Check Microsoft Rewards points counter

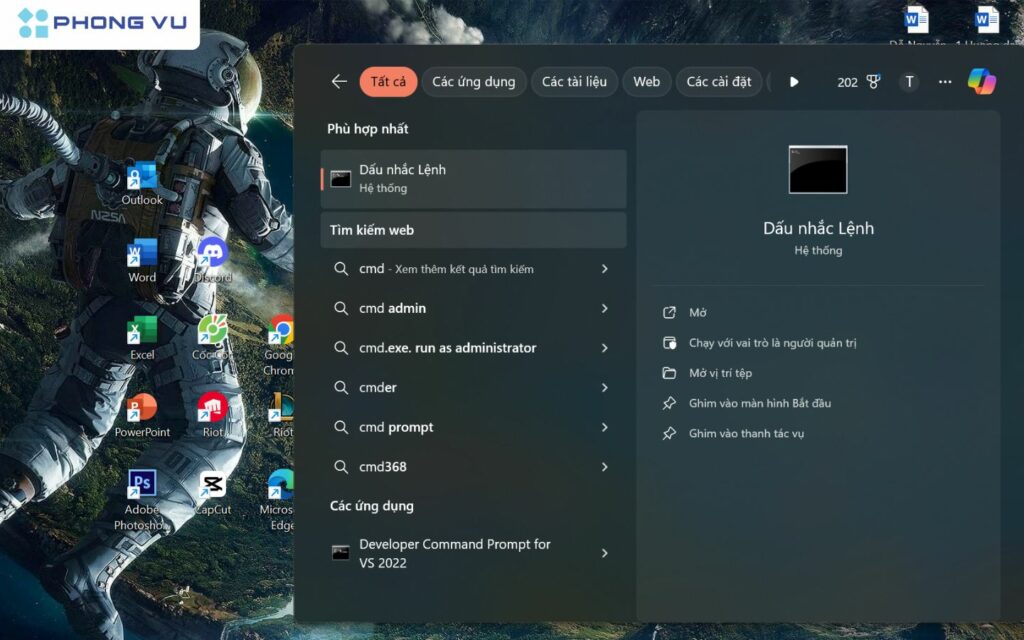click(x=858, y=81)
